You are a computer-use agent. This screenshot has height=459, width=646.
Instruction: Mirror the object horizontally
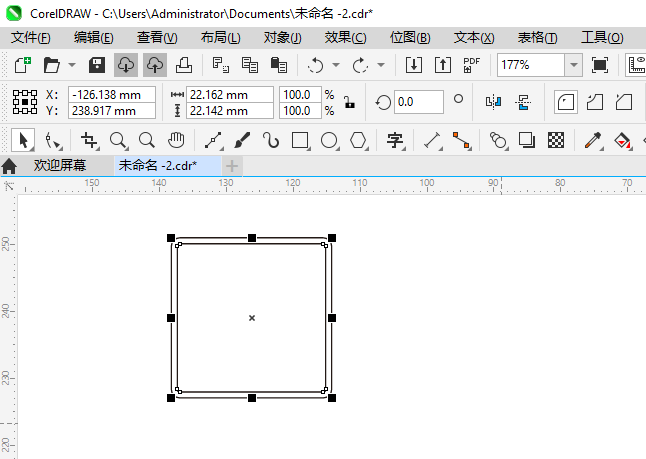493,102
